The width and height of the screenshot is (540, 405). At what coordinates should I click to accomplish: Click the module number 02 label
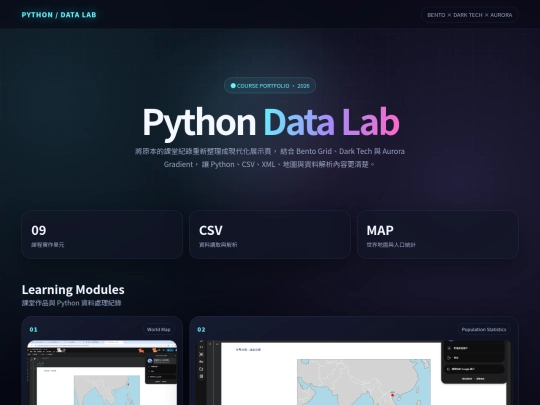click(201, 330)
